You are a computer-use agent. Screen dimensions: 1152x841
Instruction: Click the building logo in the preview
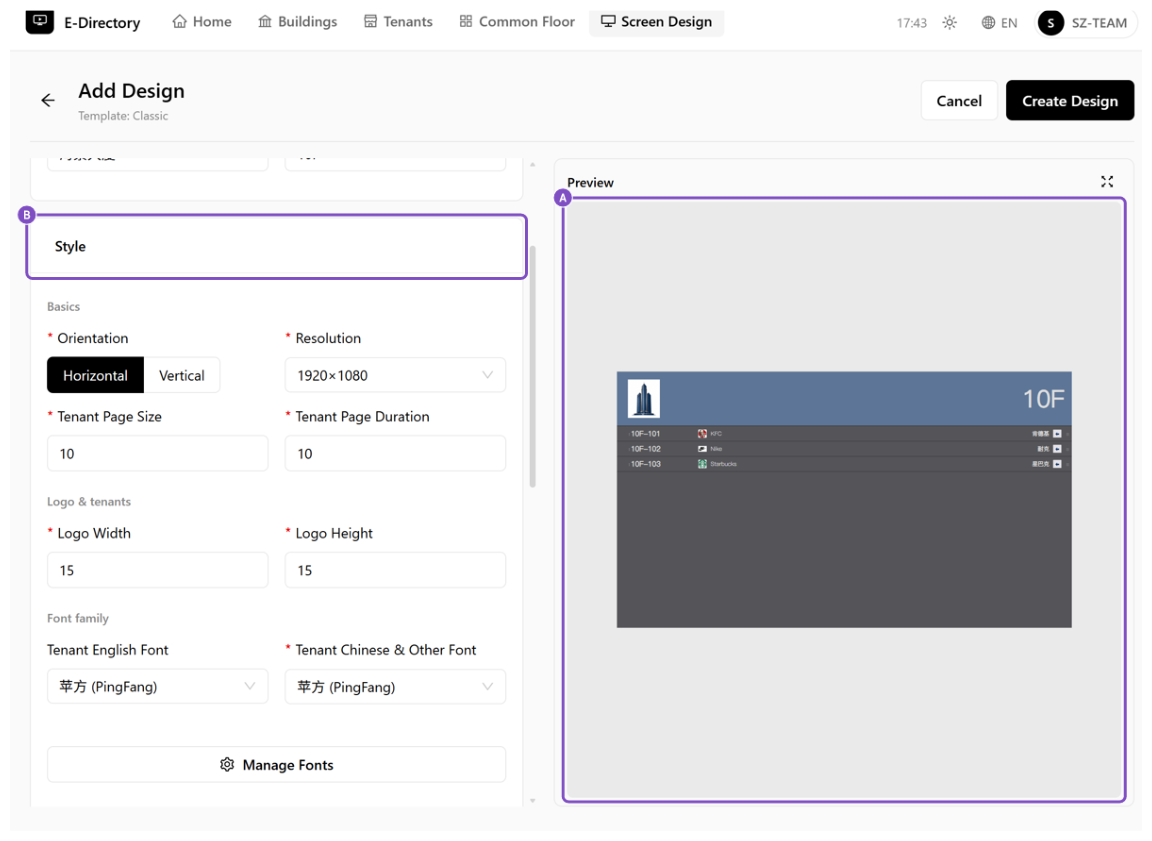pos(644,399)
